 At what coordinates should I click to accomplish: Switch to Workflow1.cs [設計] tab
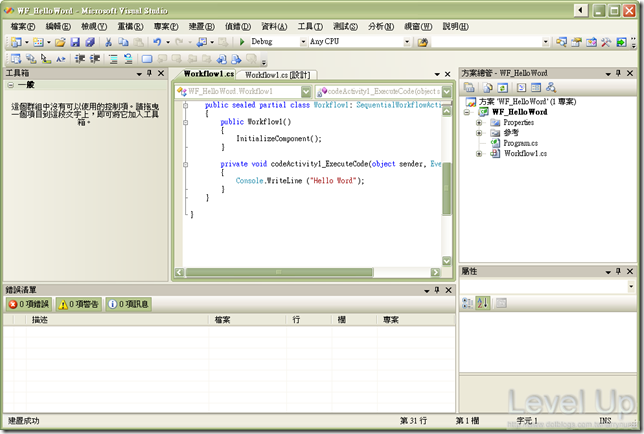click(x=278, y=75)
